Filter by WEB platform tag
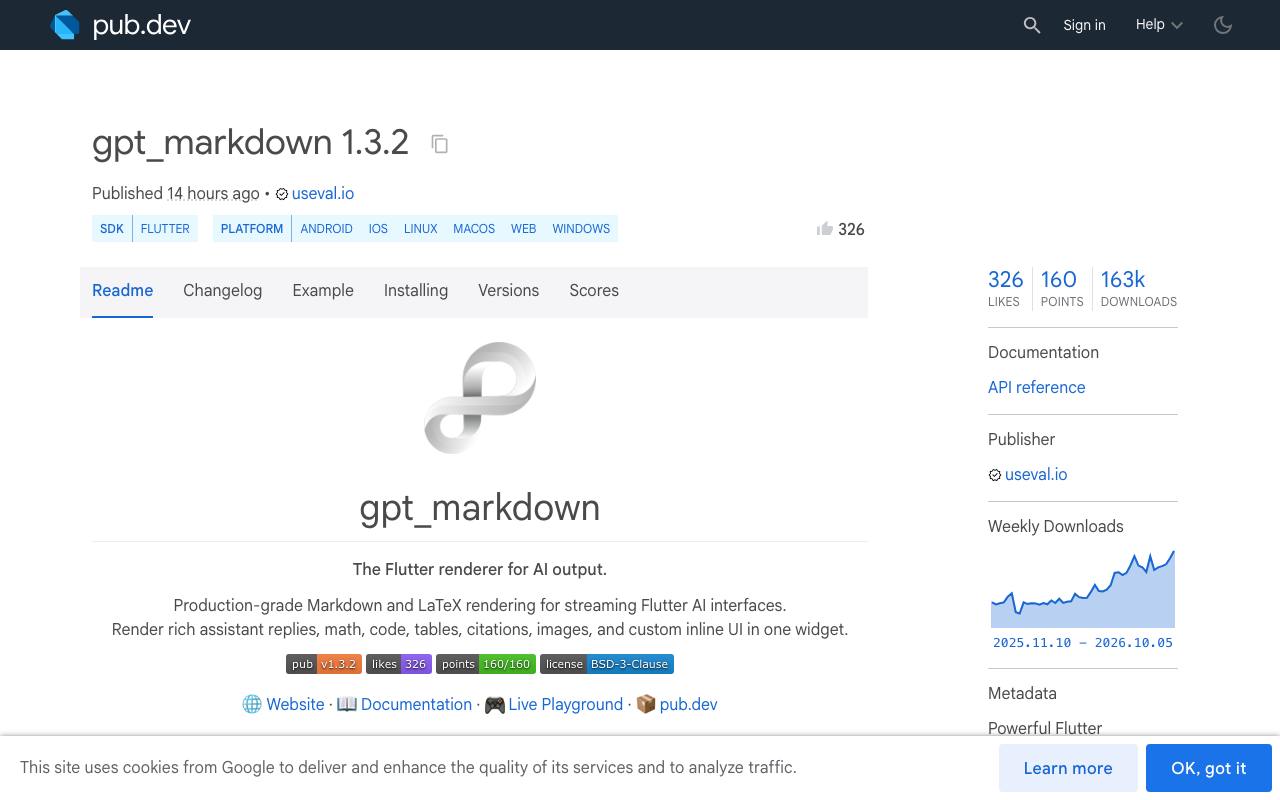 524,229
